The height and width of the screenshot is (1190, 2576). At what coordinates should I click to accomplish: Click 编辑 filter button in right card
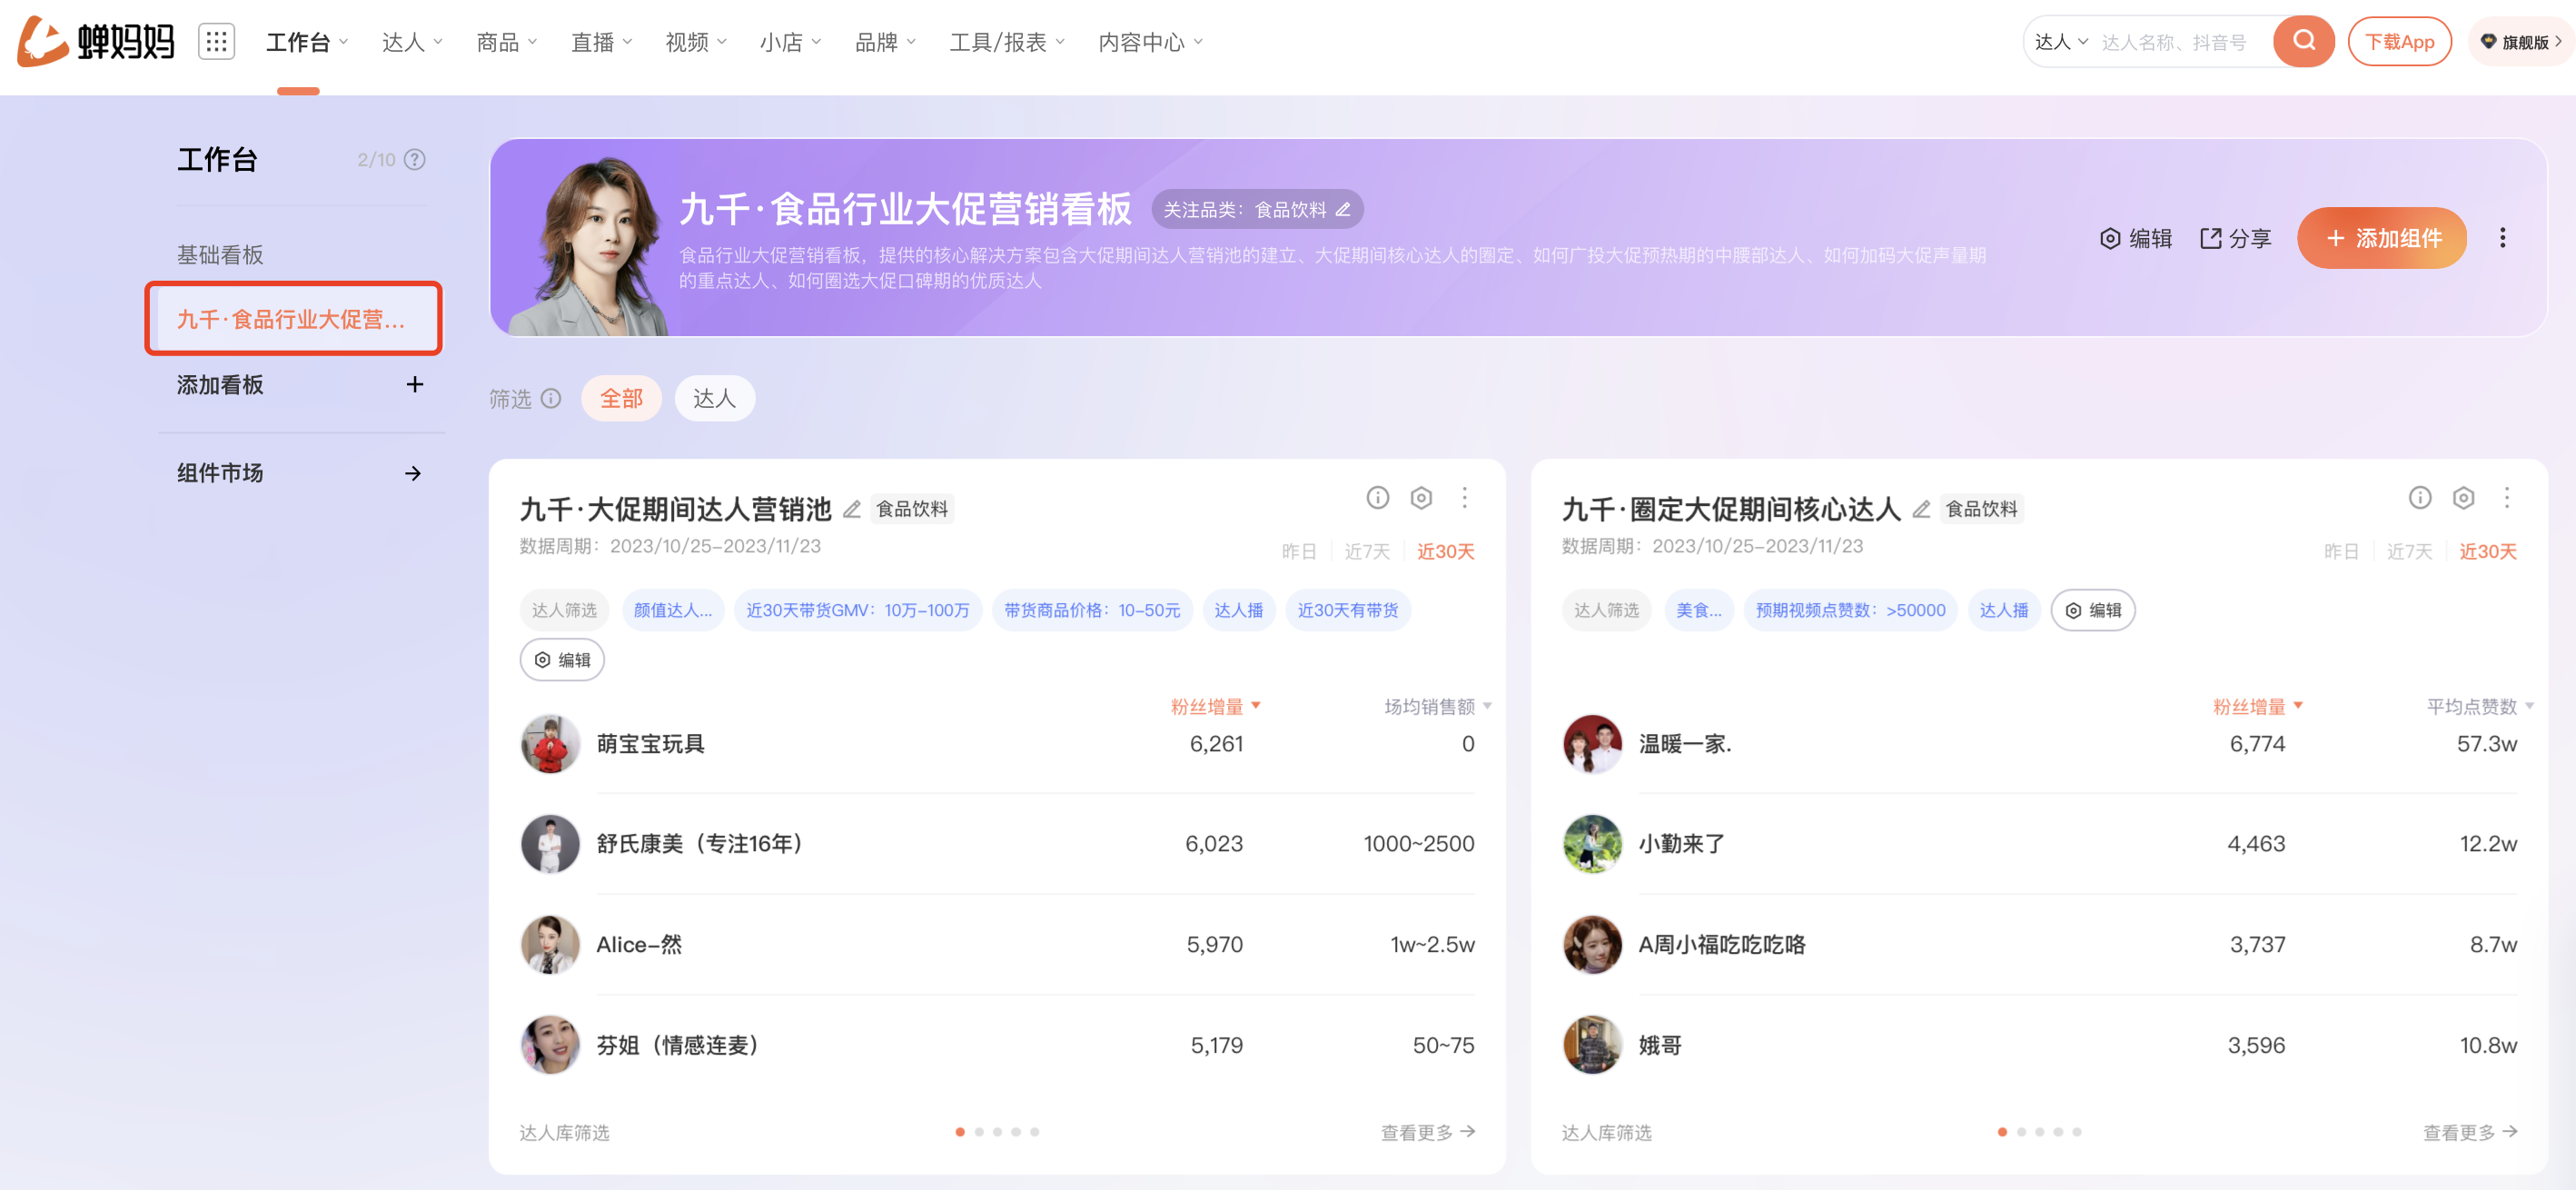2093,611
